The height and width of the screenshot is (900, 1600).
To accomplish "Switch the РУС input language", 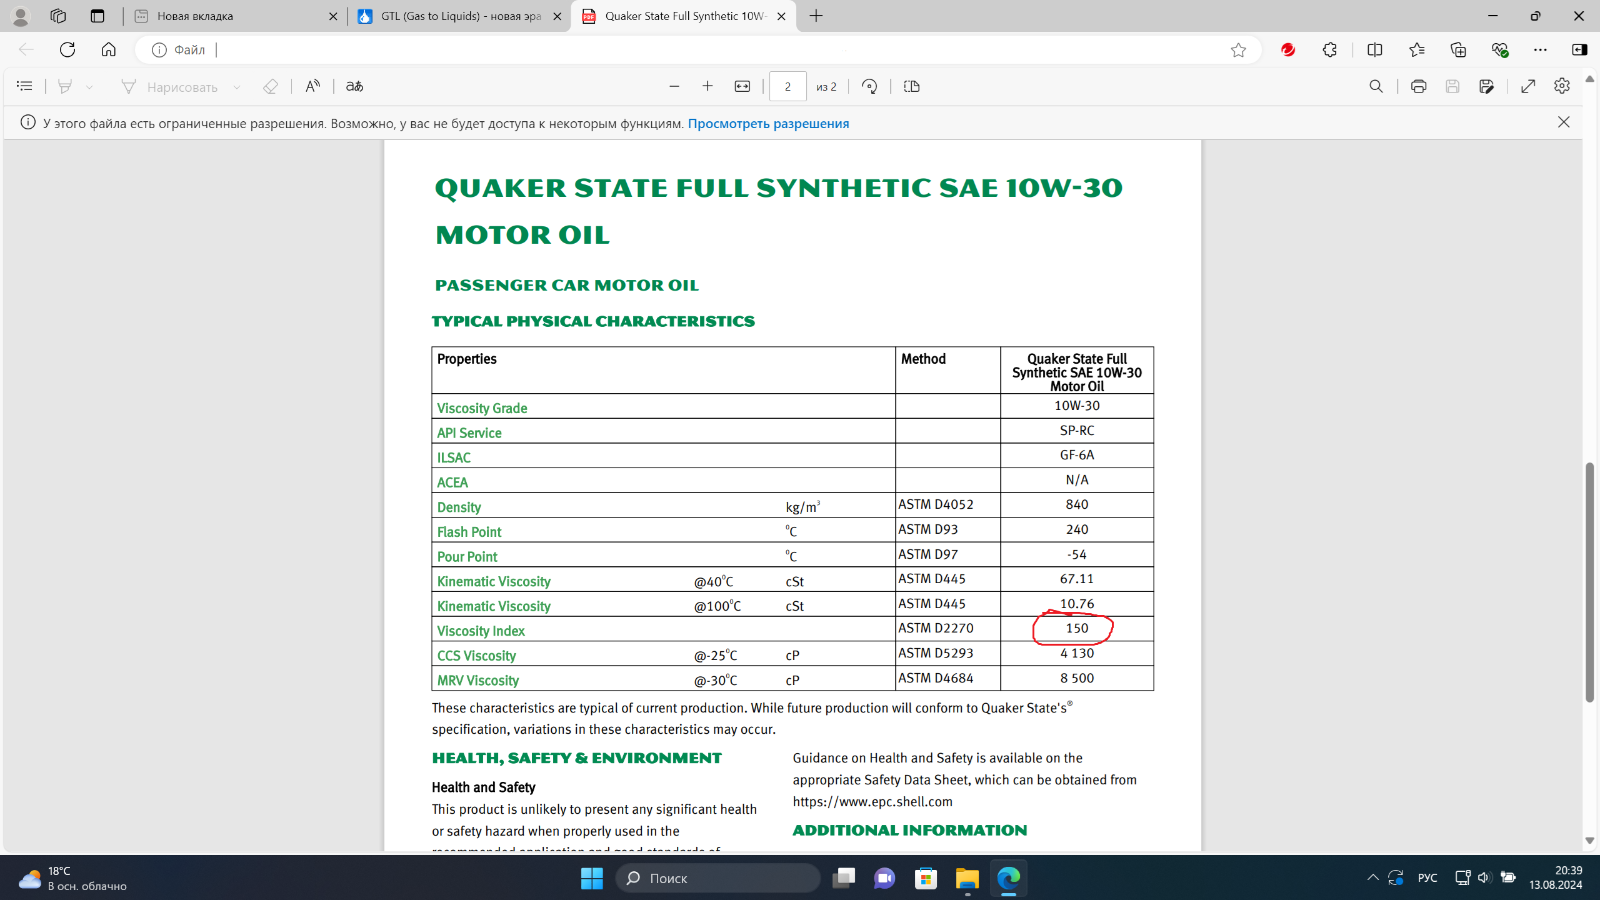I will (1428, 878).
